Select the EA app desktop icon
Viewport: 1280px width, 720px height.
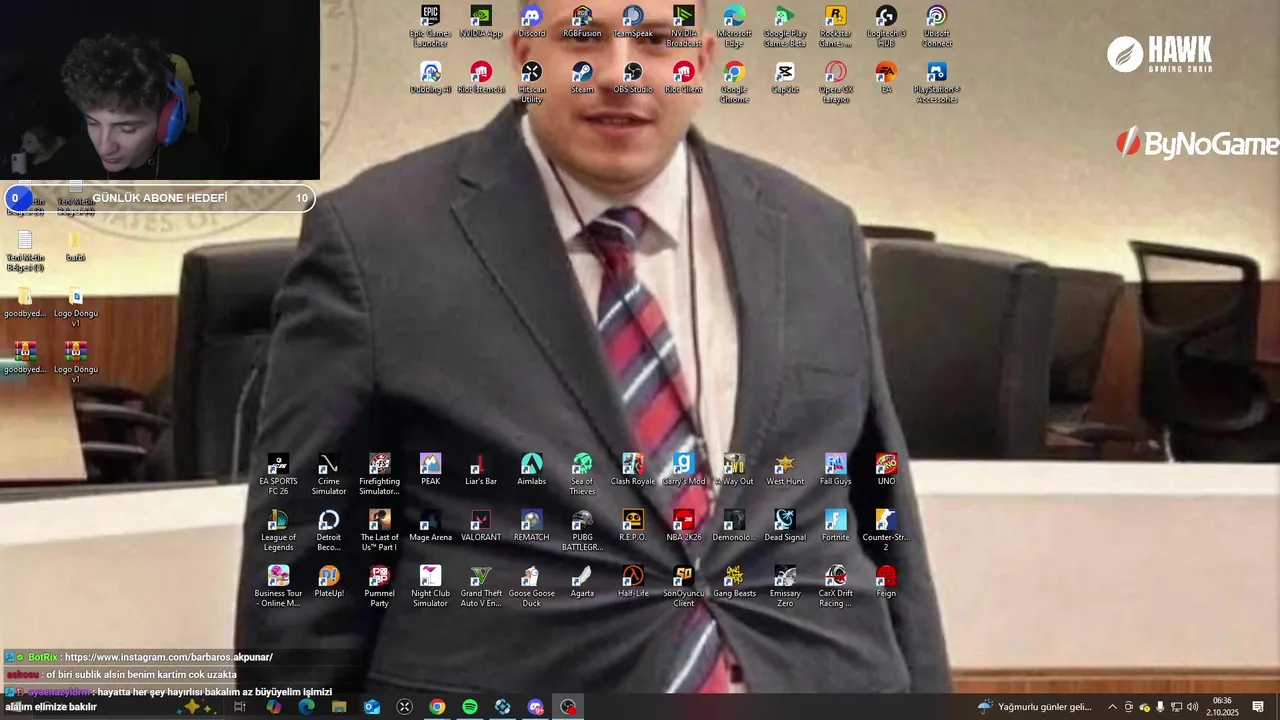[x=886, y=78]
